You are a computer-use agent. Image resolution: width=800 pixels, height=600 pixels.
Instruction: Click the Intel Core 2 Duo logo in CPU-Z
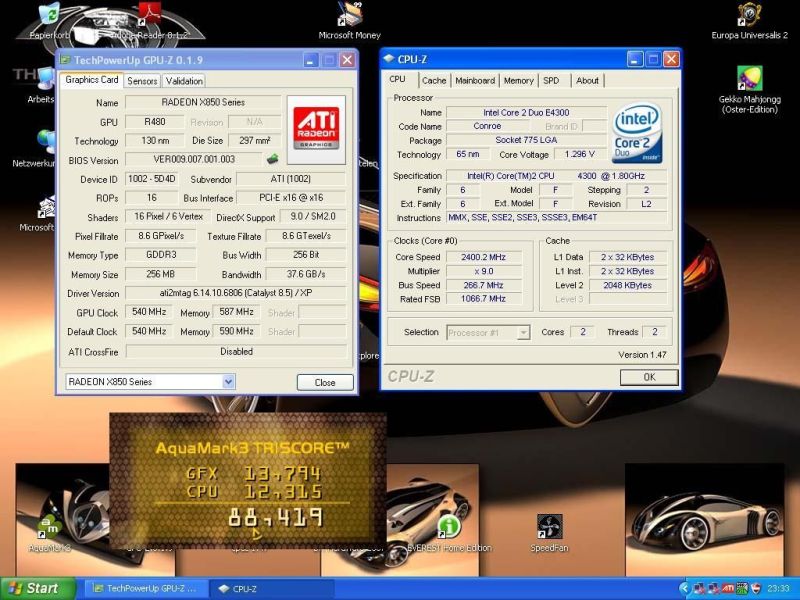pos(638,133)
